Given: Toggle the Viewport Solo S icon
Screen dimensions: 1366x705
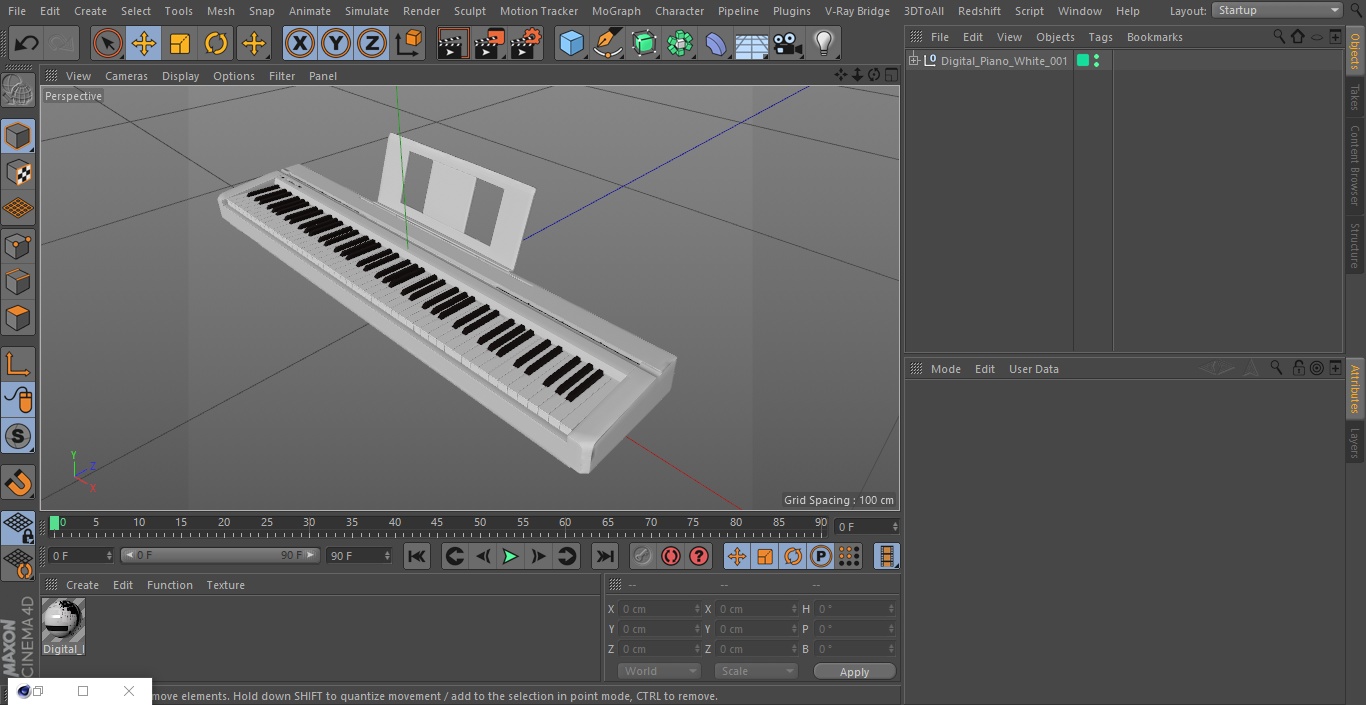Looking at the screenshot, I should pos(18,436).
